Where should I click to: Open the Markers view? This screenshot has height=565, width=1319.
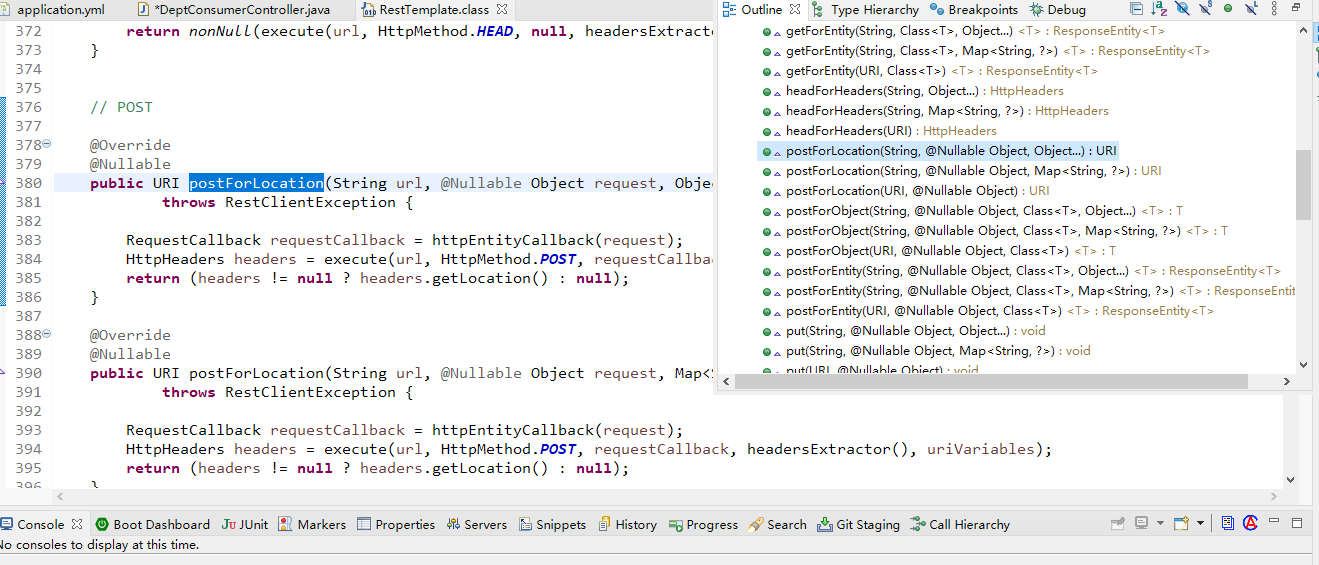[312, 524]
